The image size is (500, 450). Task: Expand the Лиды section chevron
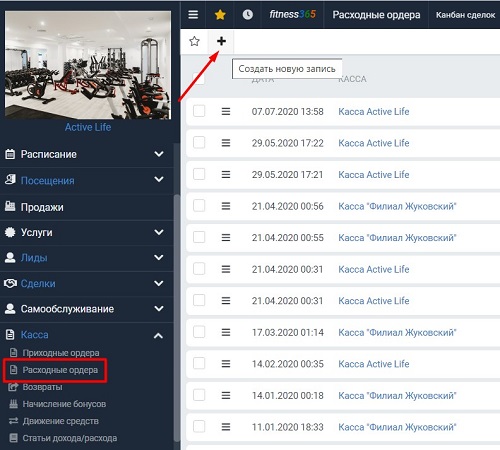coord(159,257)
